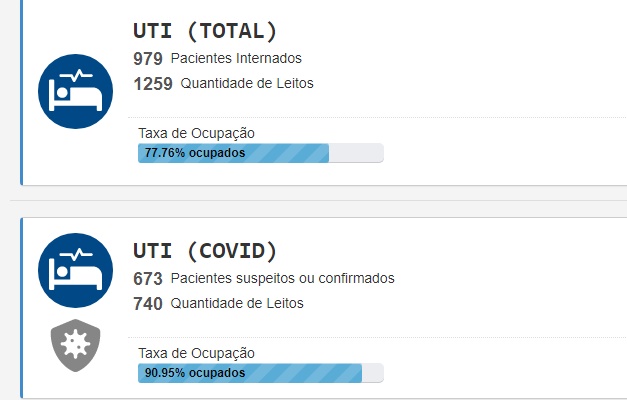Click the unfilled end of the 77.76% bar
This screenshot has height=400, width=627.
pyautogui.click(x=356, y=153)
